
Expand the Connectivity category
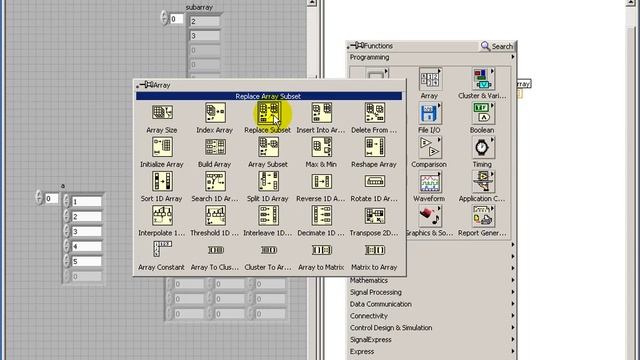click(432, 316)
